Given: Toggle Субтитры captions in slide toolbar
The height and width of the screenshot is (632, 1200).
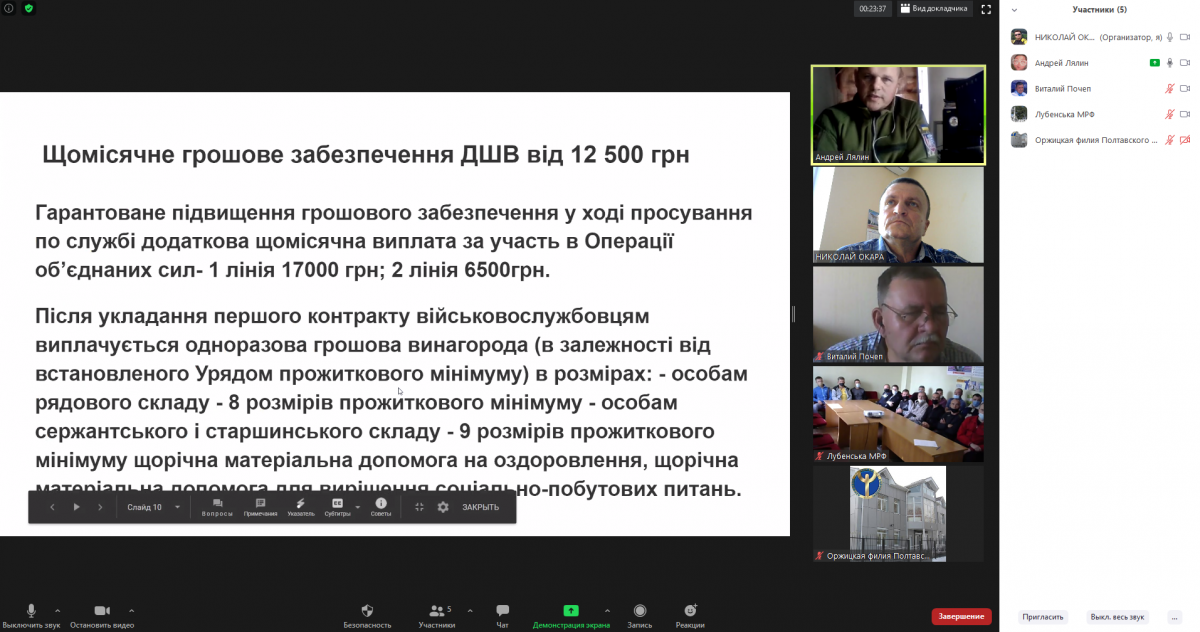Looking at the screenshot, I should 337,506.
